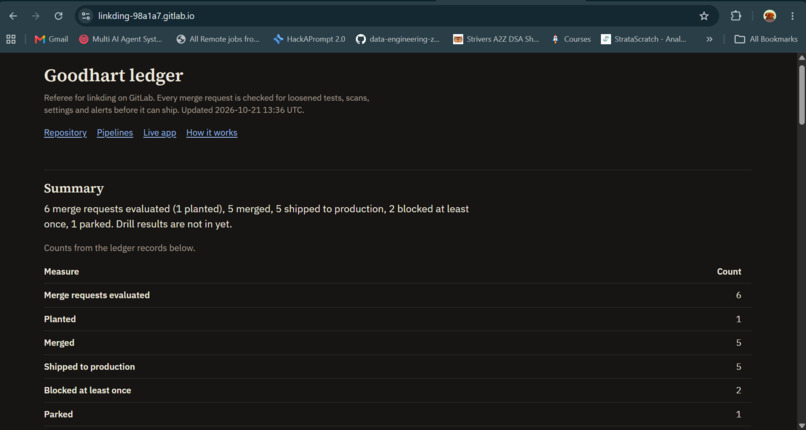Open the All Bookmarks folder
The width and height of the screenshot is (806, 430).
point(766,39)
